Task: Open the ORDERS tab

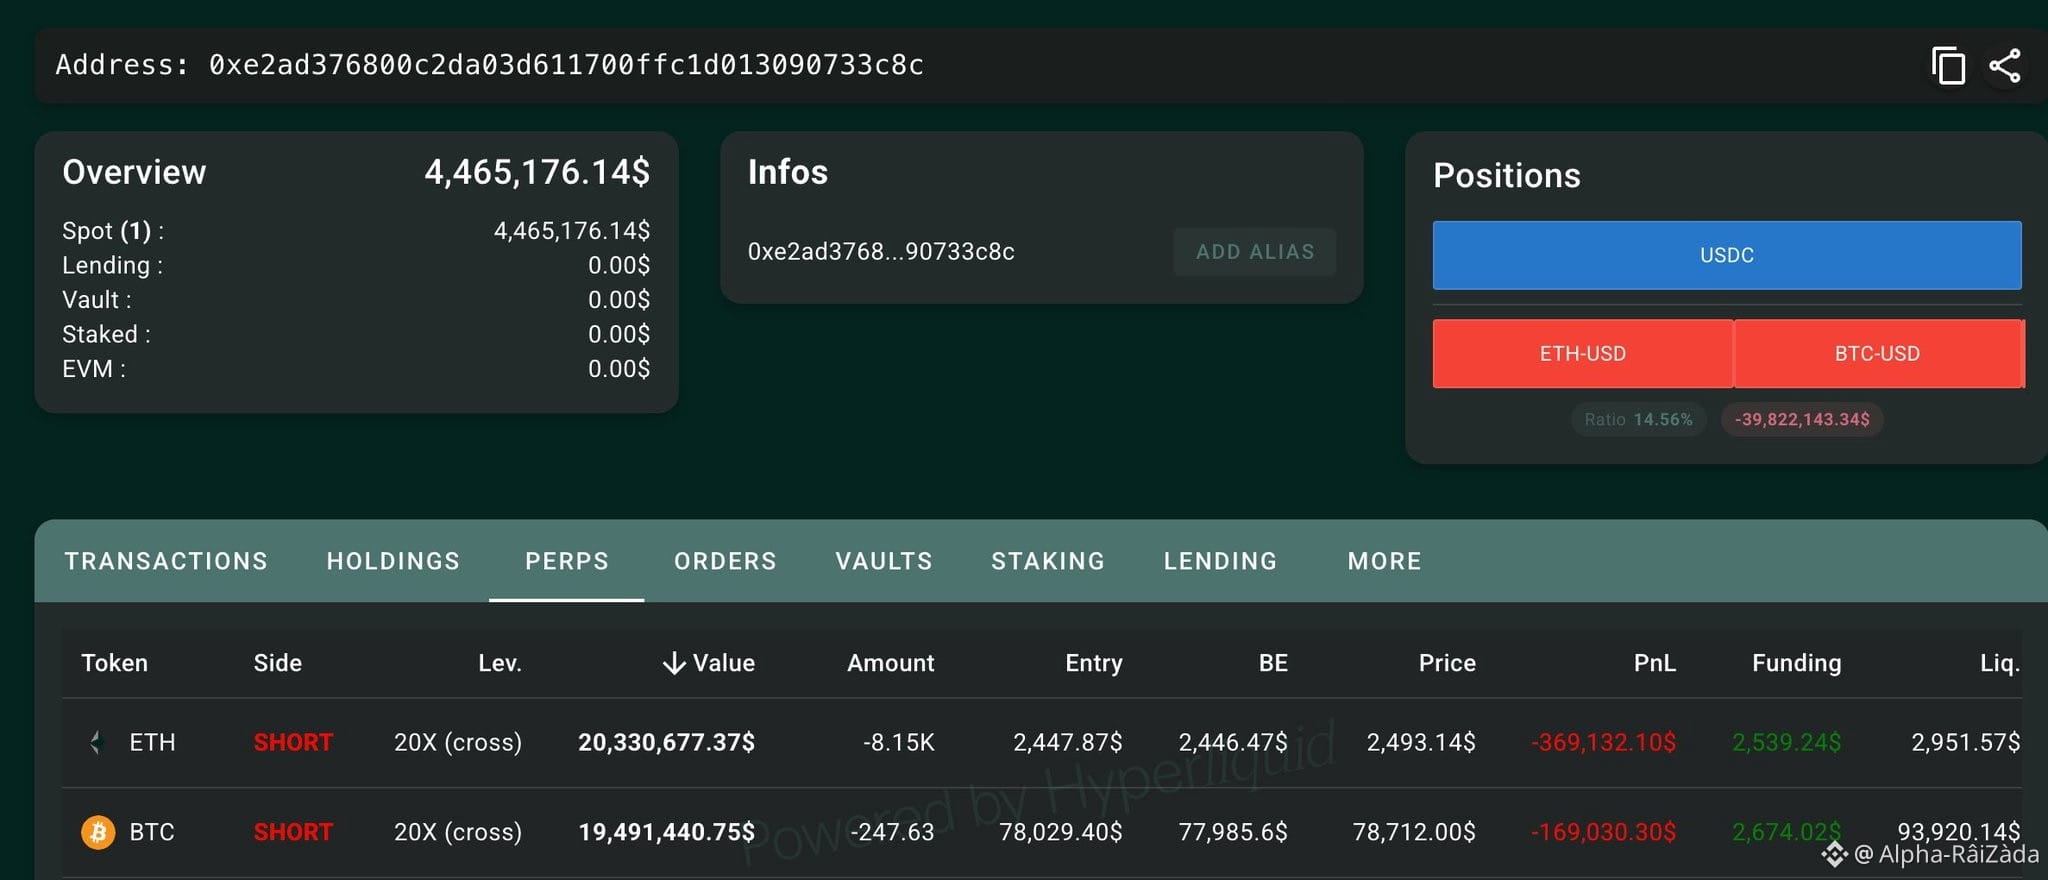Action: pos(725,561)
